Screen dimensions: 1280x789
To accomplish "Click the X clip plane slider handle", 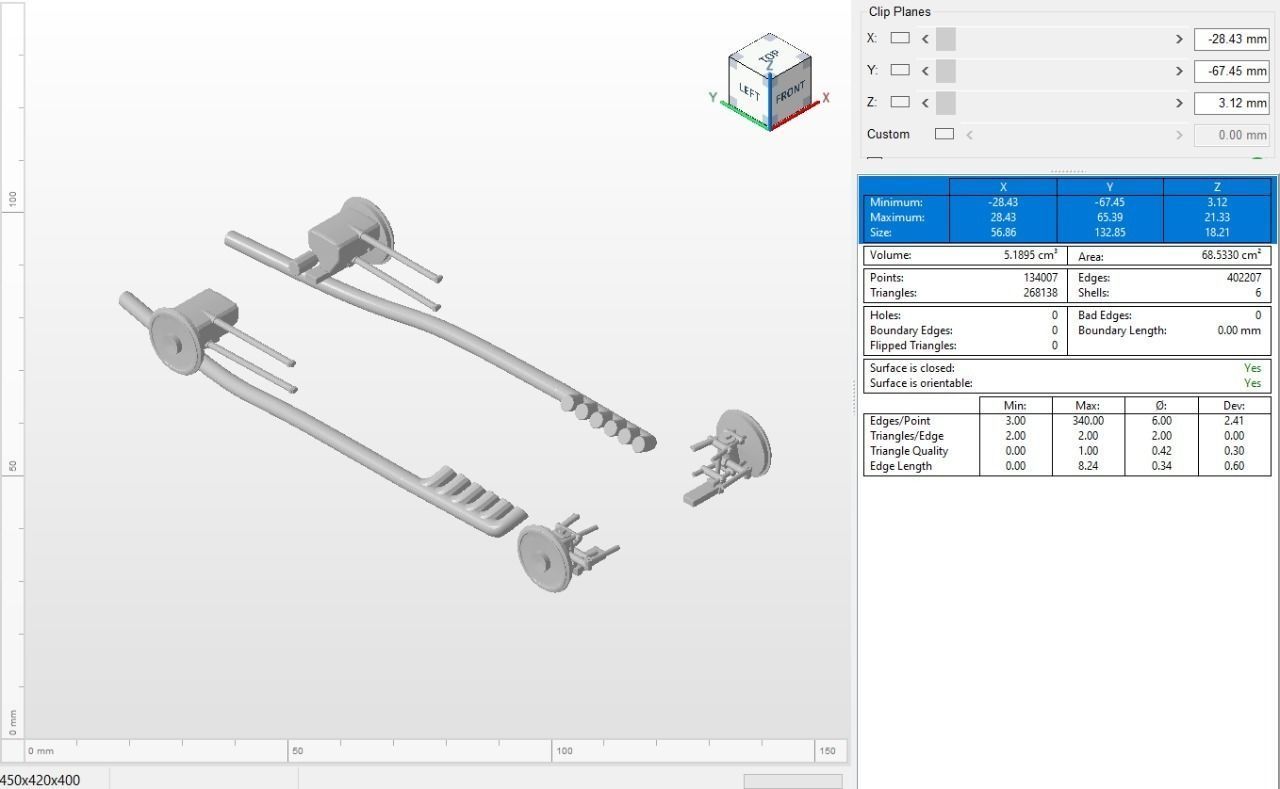I will tap(946, 39).
